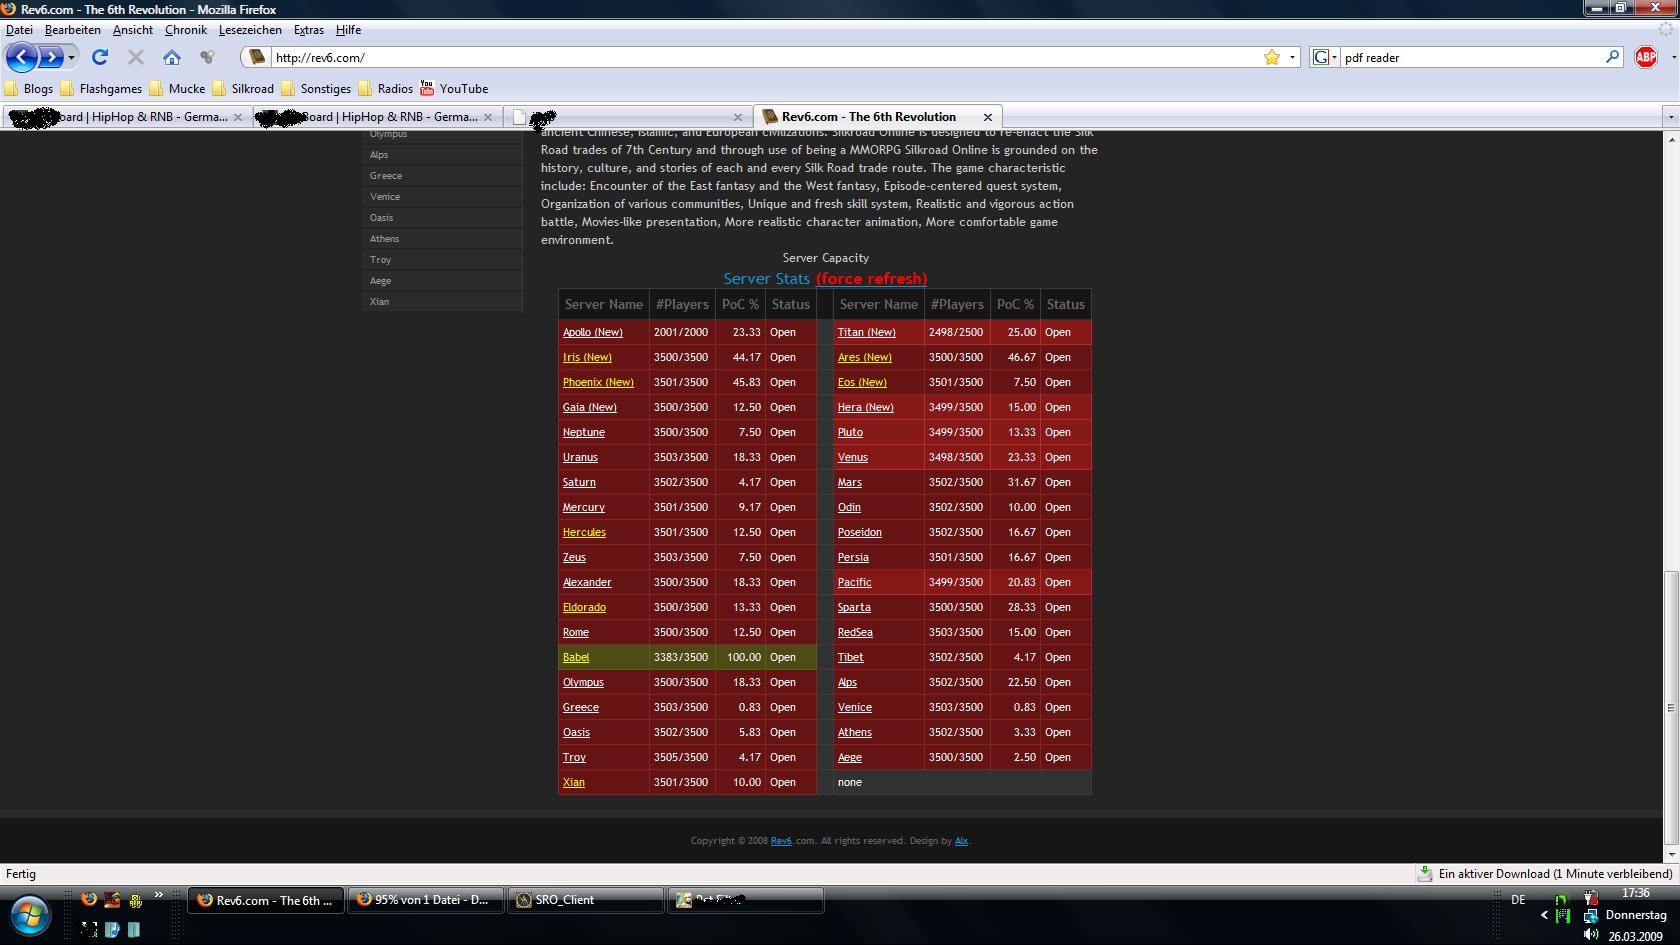Viewport: 1680px width, 945px height.
Task: Go to the home page icon
Action: pyautogui.click(x=172, y=57)
